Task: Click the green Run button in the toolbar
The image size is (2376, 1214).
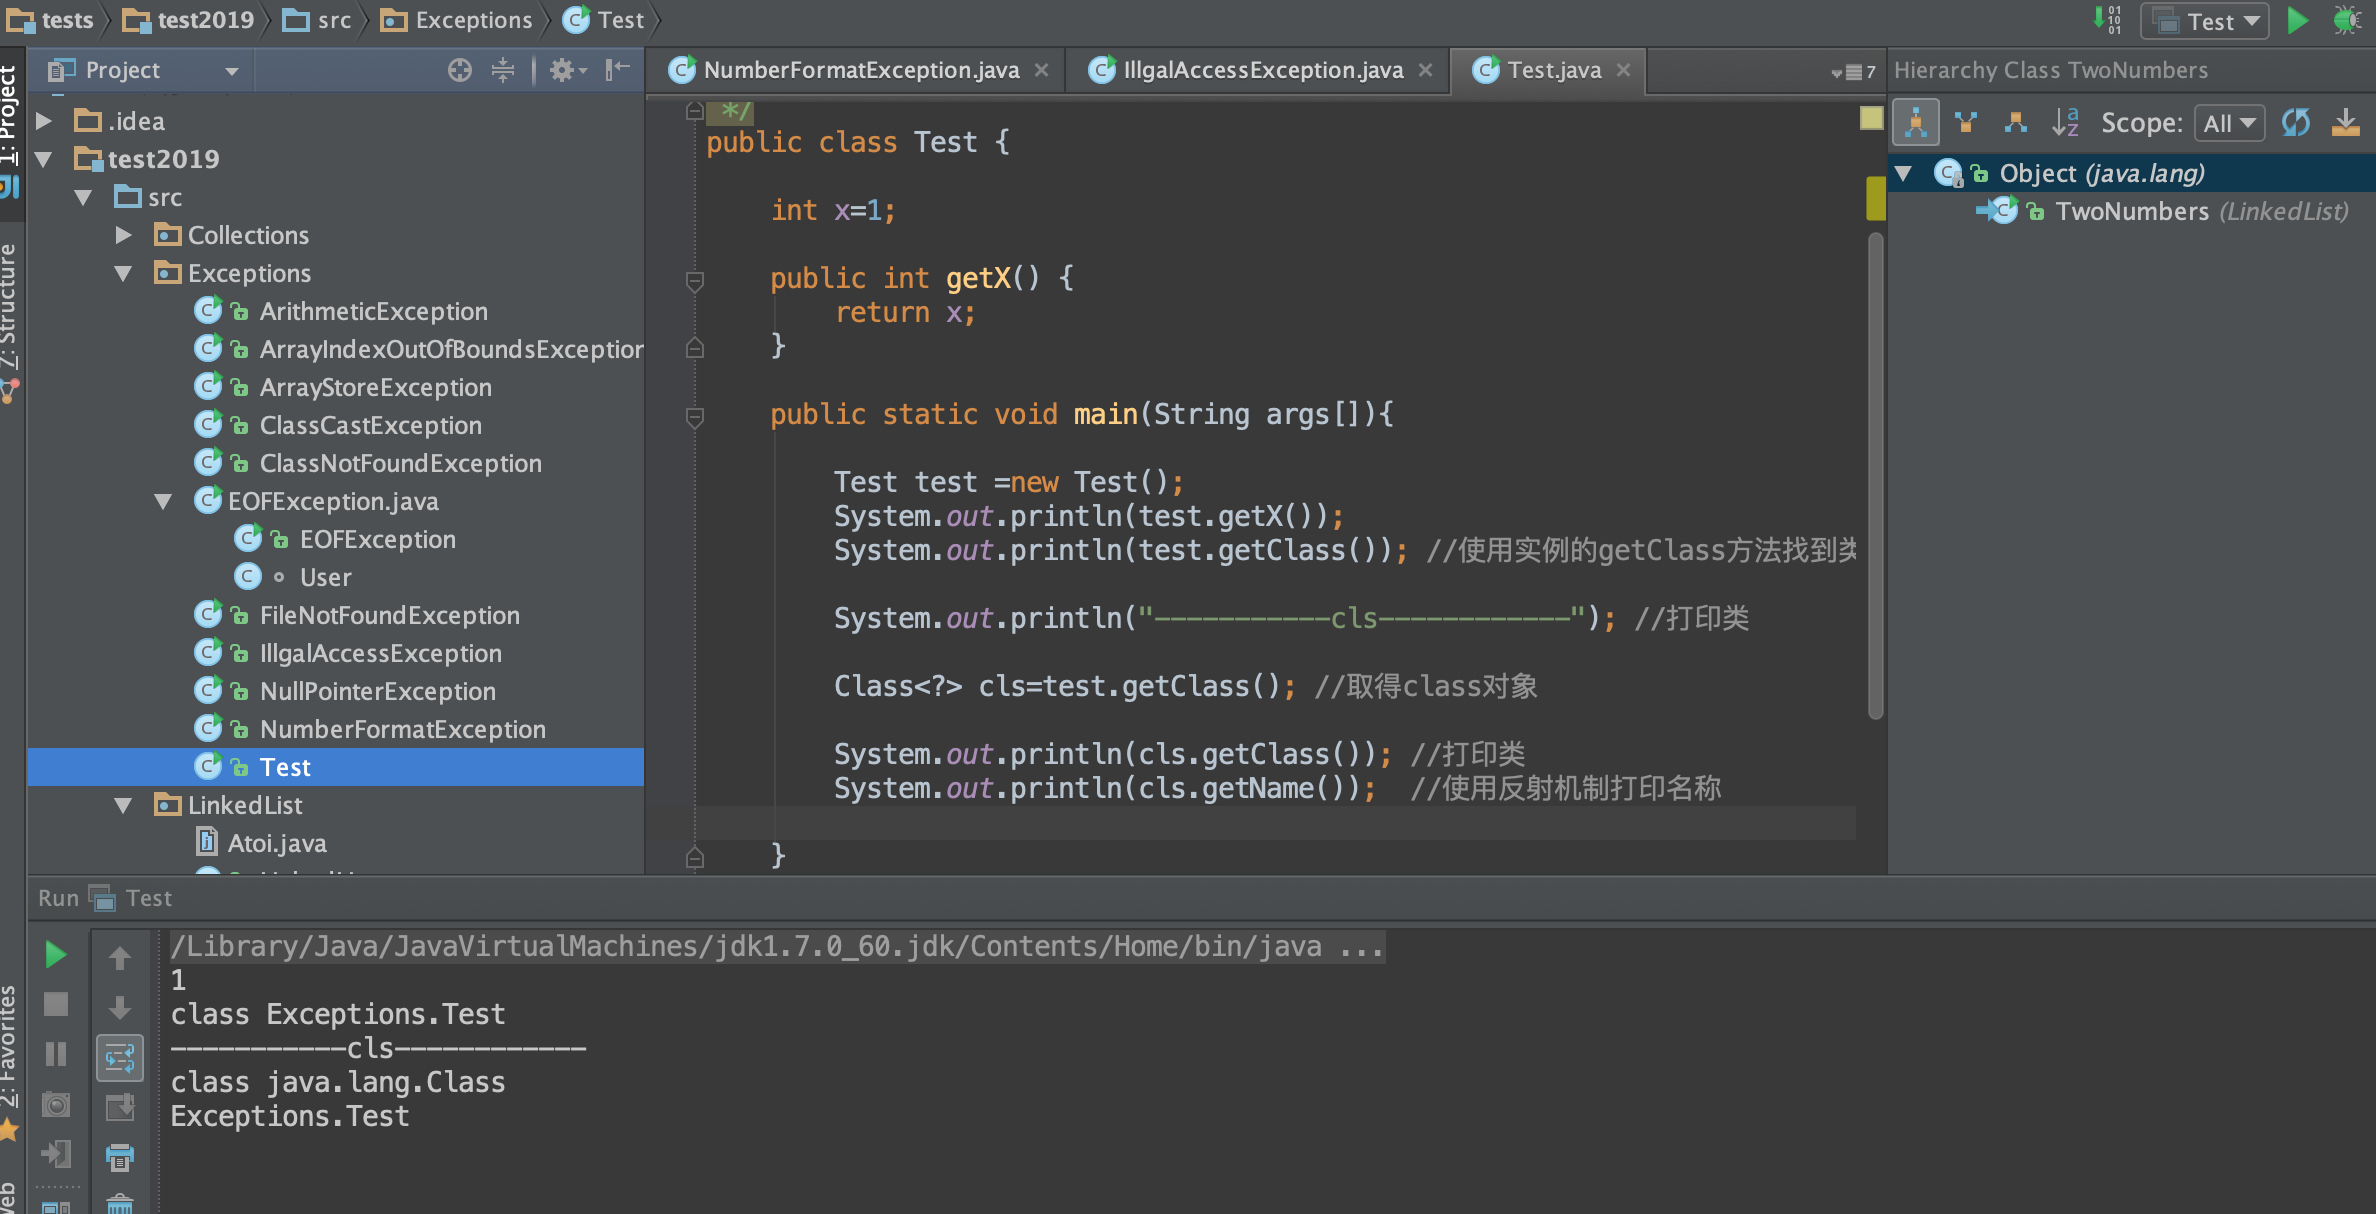Action: pyautogui.click(x=2297, y=20)
